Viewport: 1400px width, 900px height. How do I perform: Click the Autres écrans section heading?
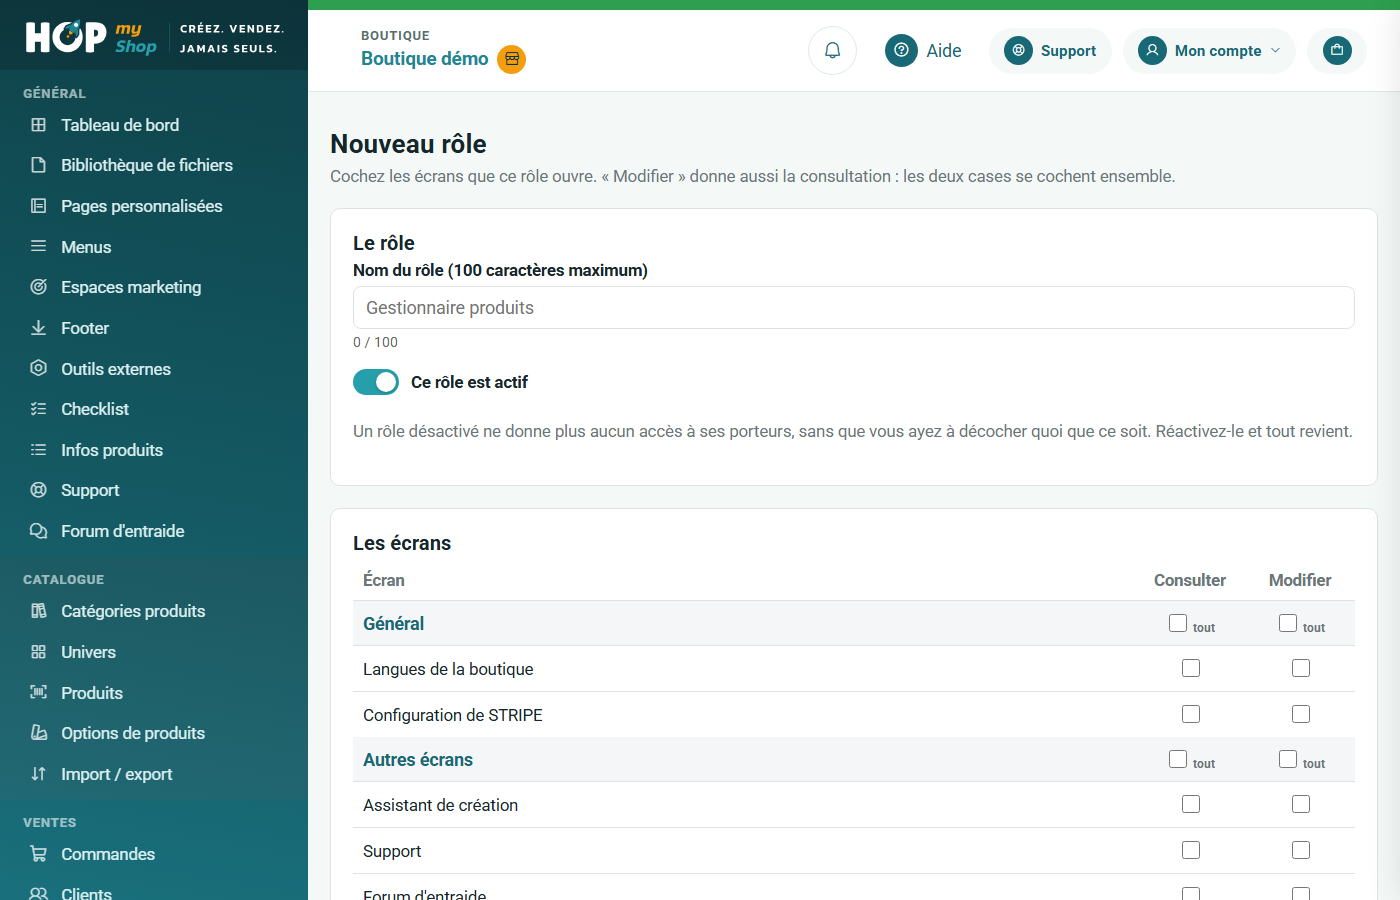coord(418,759)
